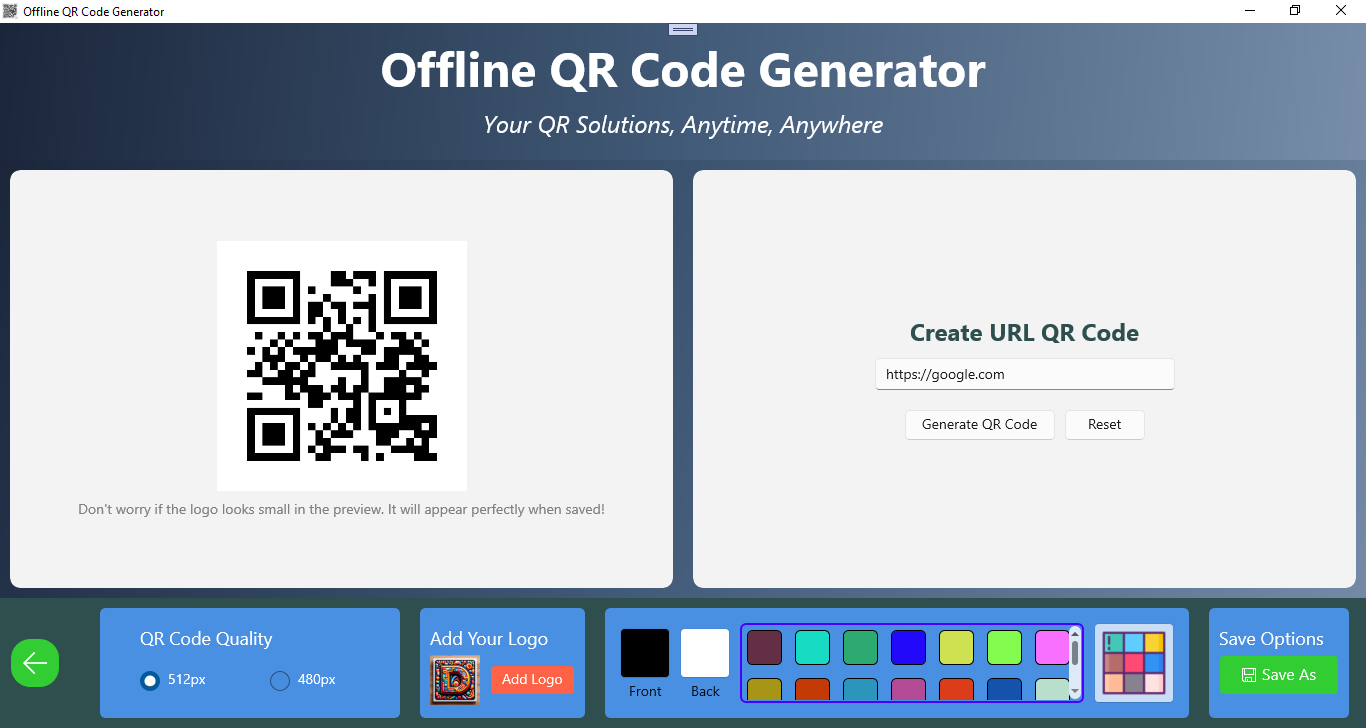Screen dimensions: 1366x728
Task: Click the Save As button
Action: [1278, 675]
